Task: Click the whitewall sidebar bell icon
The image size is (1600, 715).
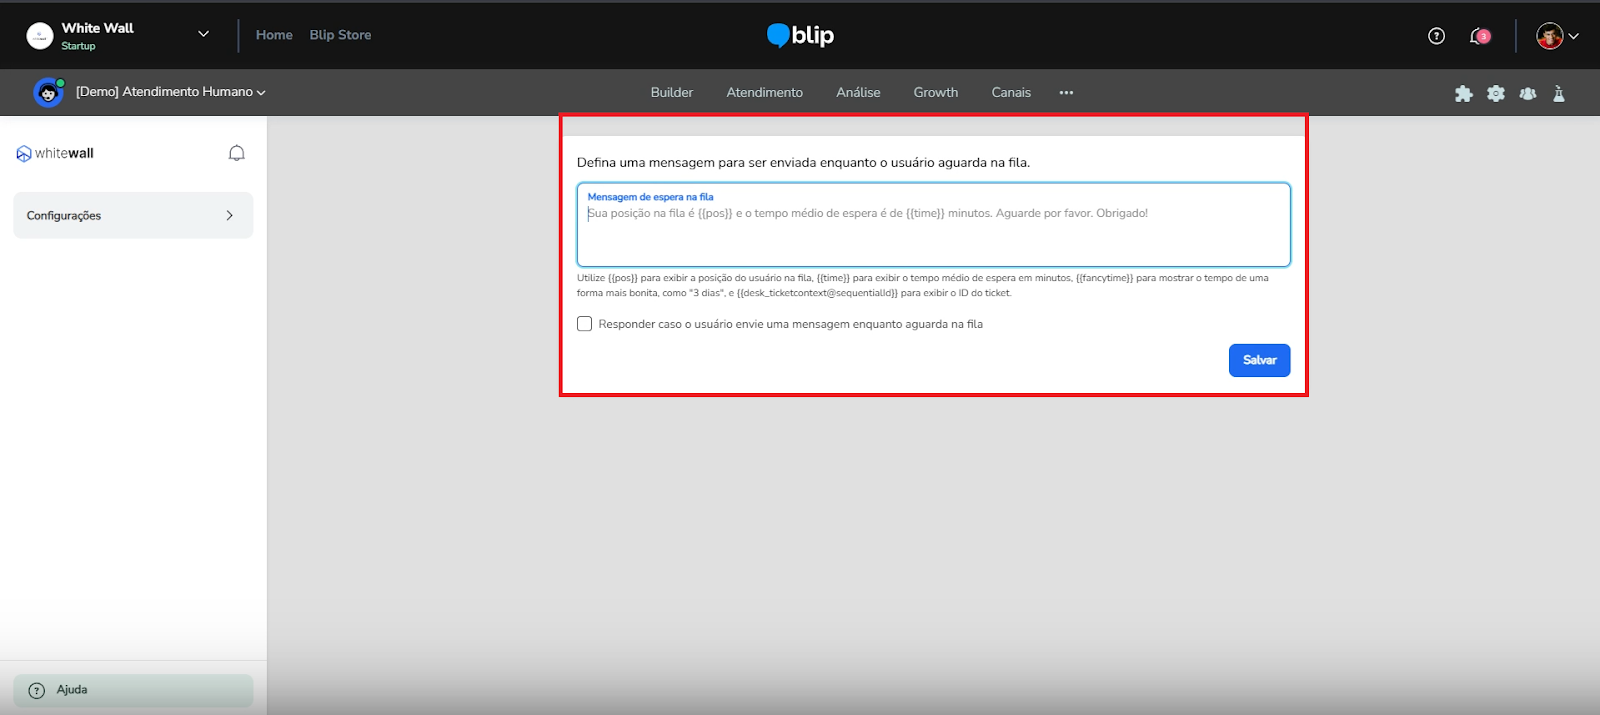Action: [236, 153]
